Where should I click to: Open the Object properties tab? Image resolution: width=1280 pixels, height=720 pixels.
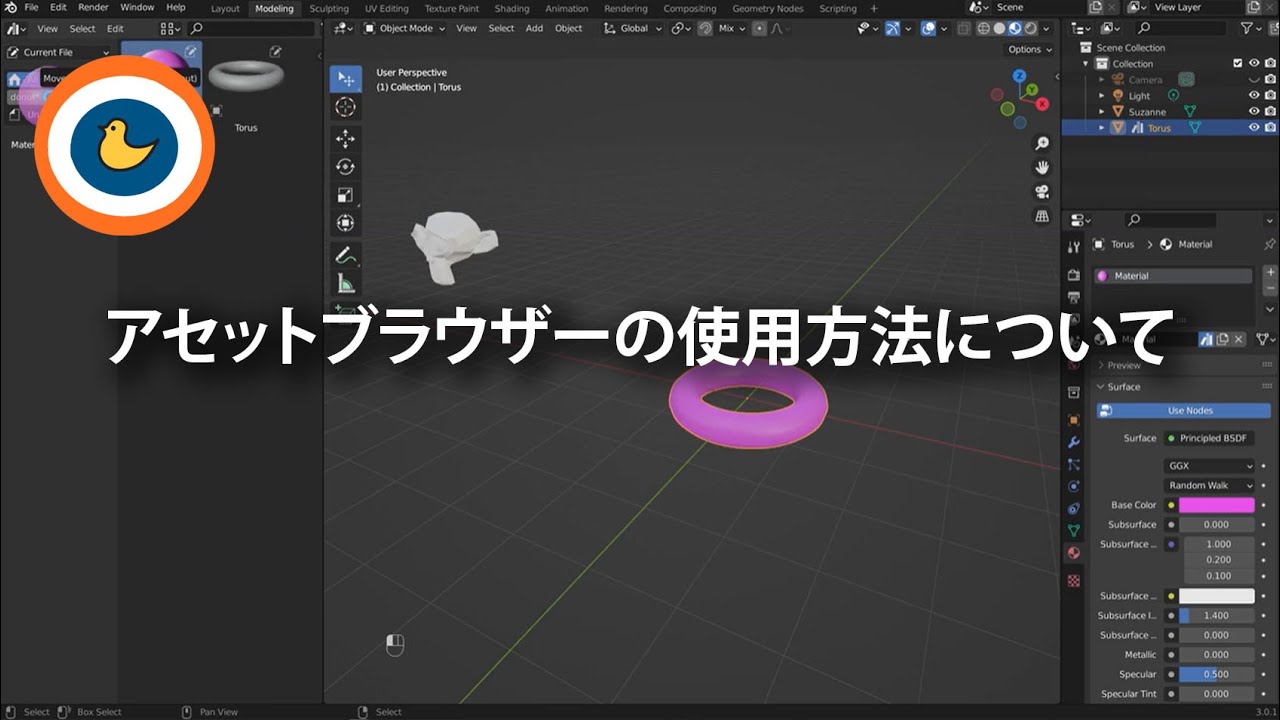[x=1074, y=420]
